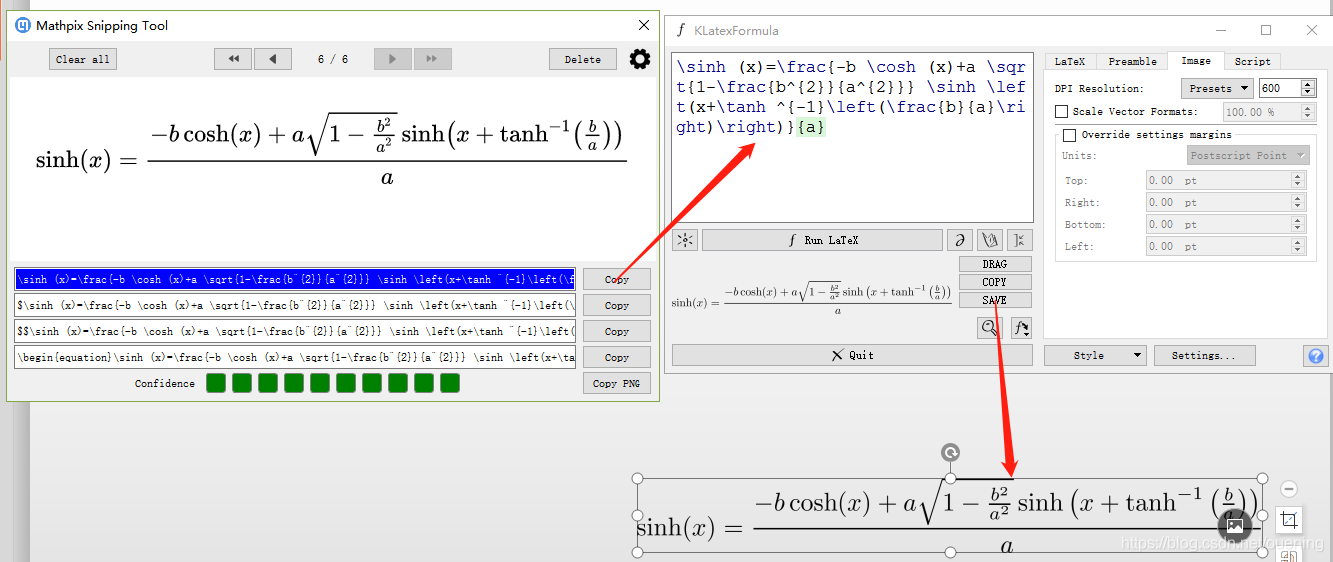Open the formula library book icon
Image resolution: width=1333 pixels, height=562 pixels.
[989, 240]
